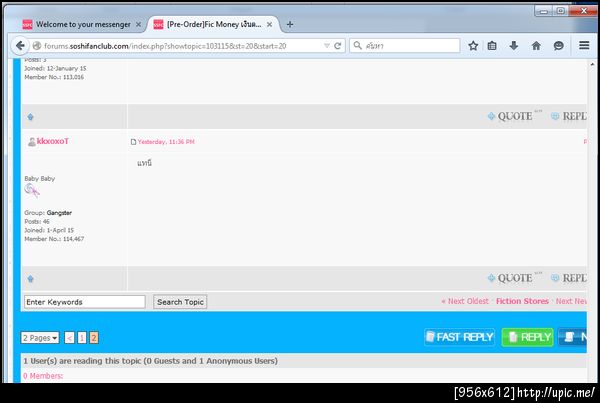Viewport: 600px width, 403px height.
Task: Click the Joined: 1-April 15 text
Action: pos(49,230)
